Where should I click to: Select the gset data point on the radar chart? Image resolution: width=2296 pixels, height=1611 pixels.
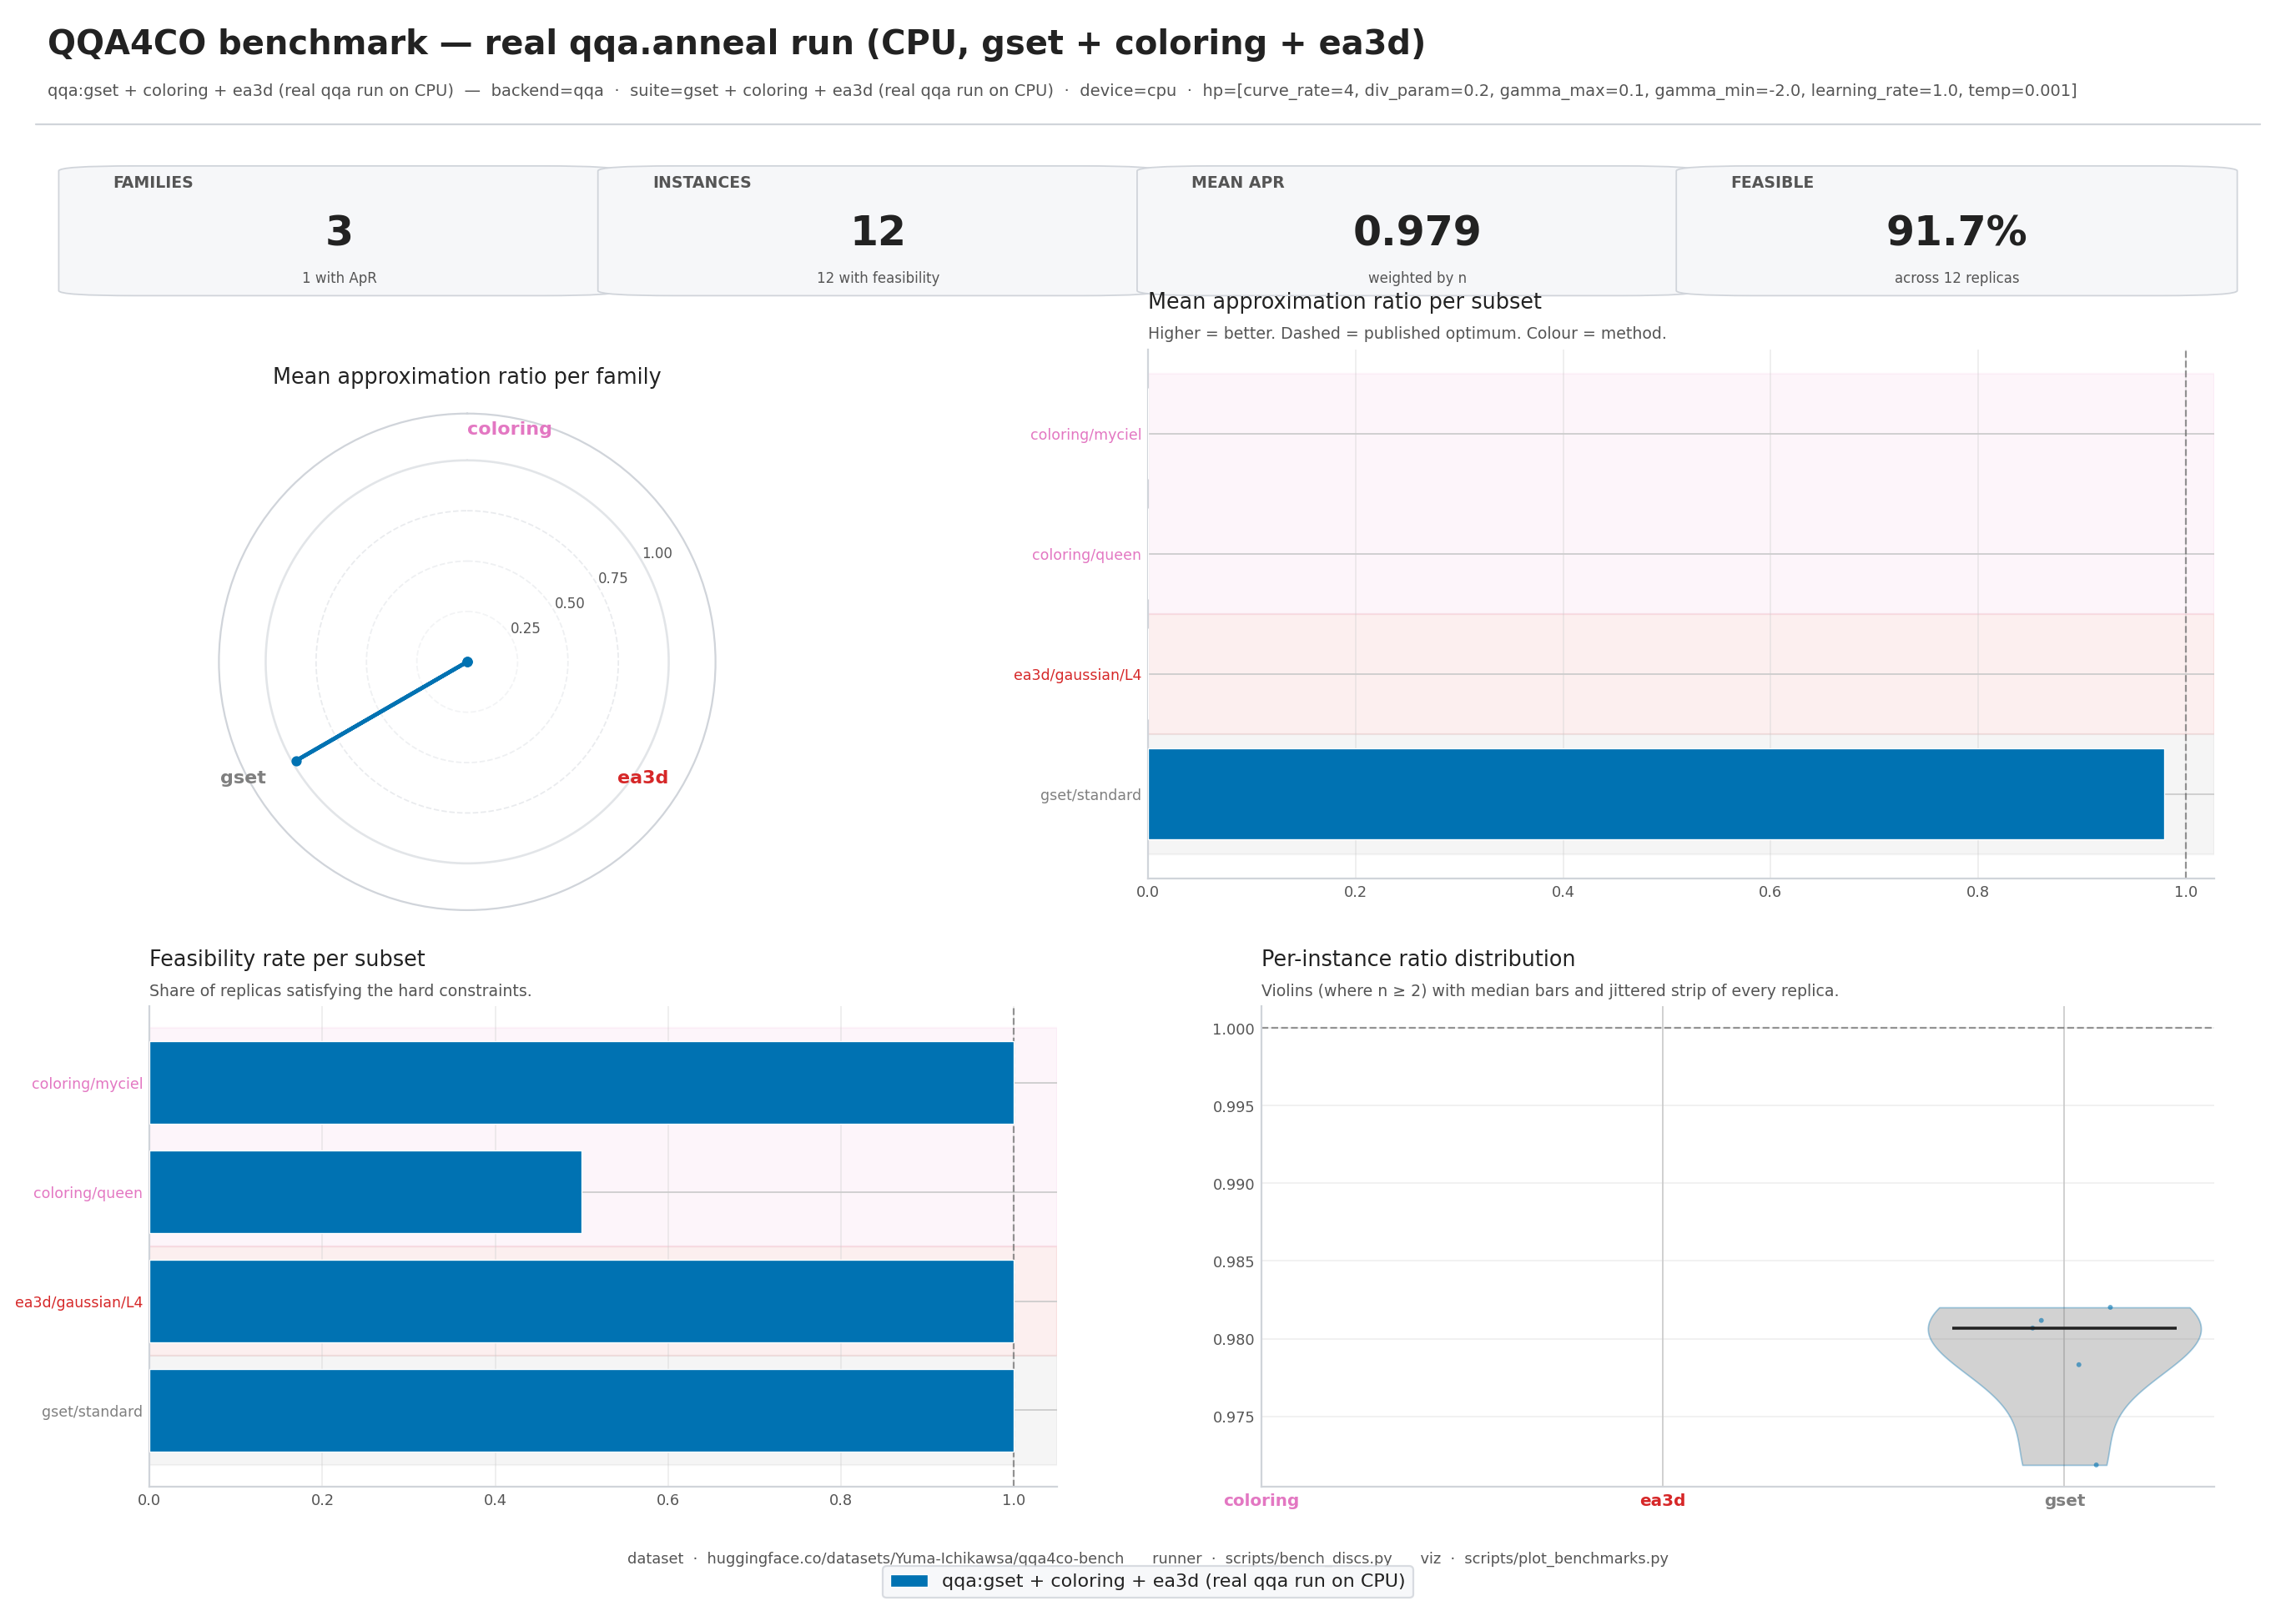point(296,761)
